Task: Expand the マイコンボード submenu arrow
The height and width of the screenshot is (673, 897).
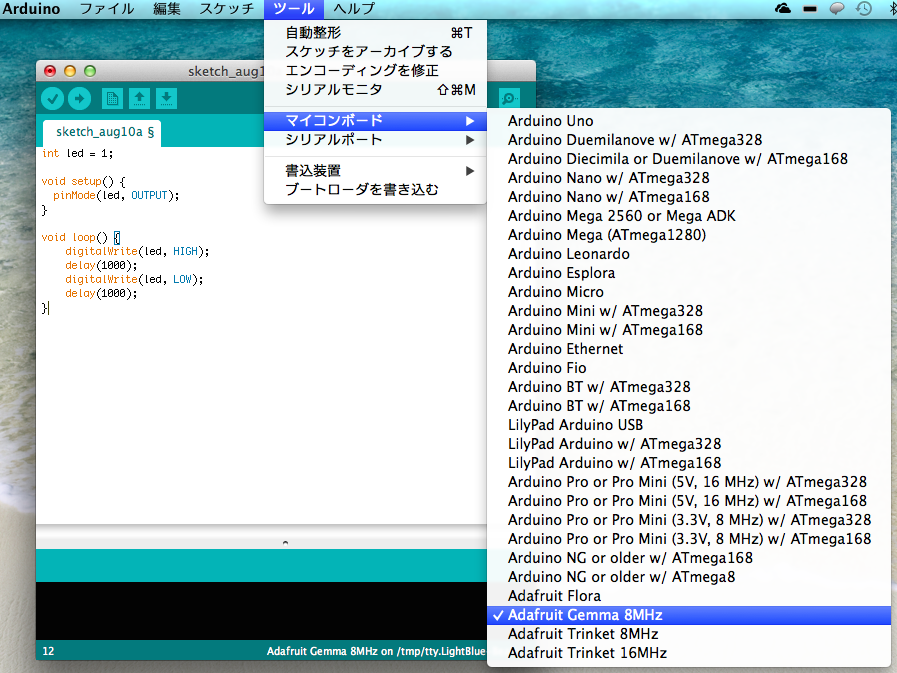Action: (470, 121)
